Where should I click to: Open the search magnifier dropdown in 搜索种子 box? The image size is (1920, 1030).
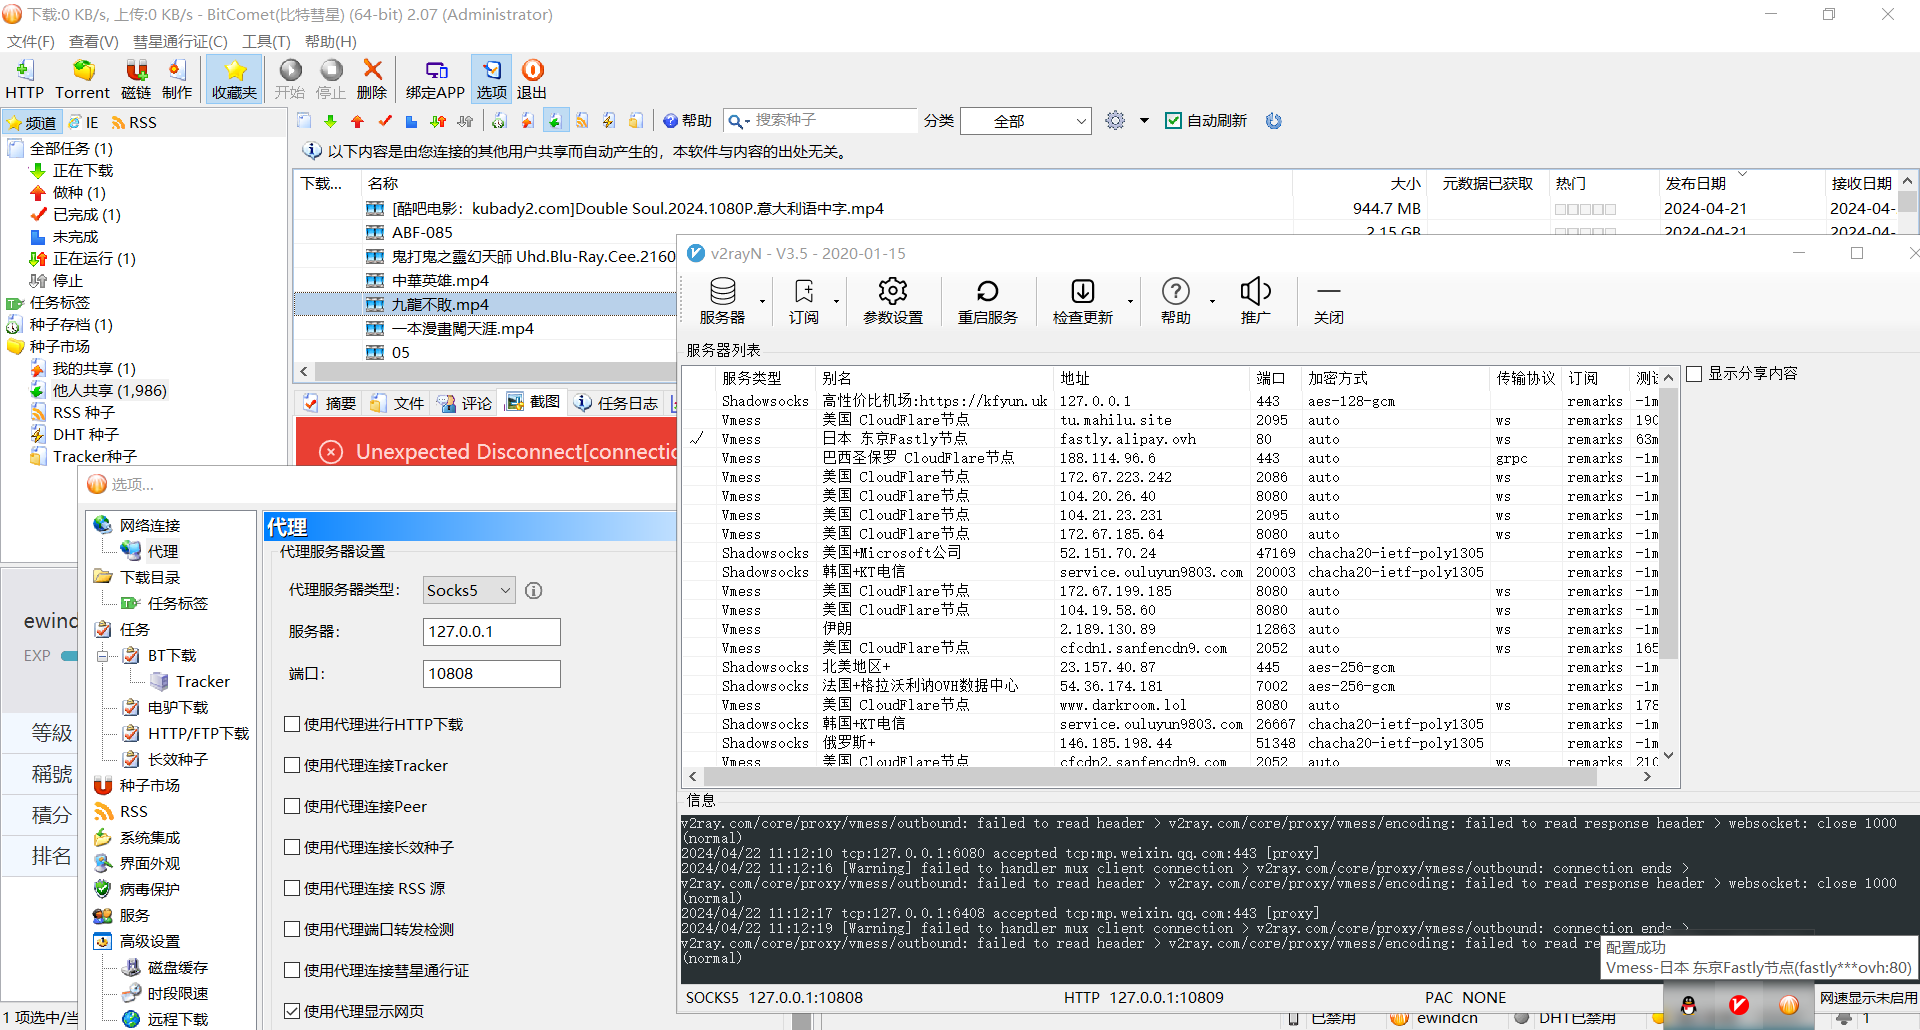739,121
